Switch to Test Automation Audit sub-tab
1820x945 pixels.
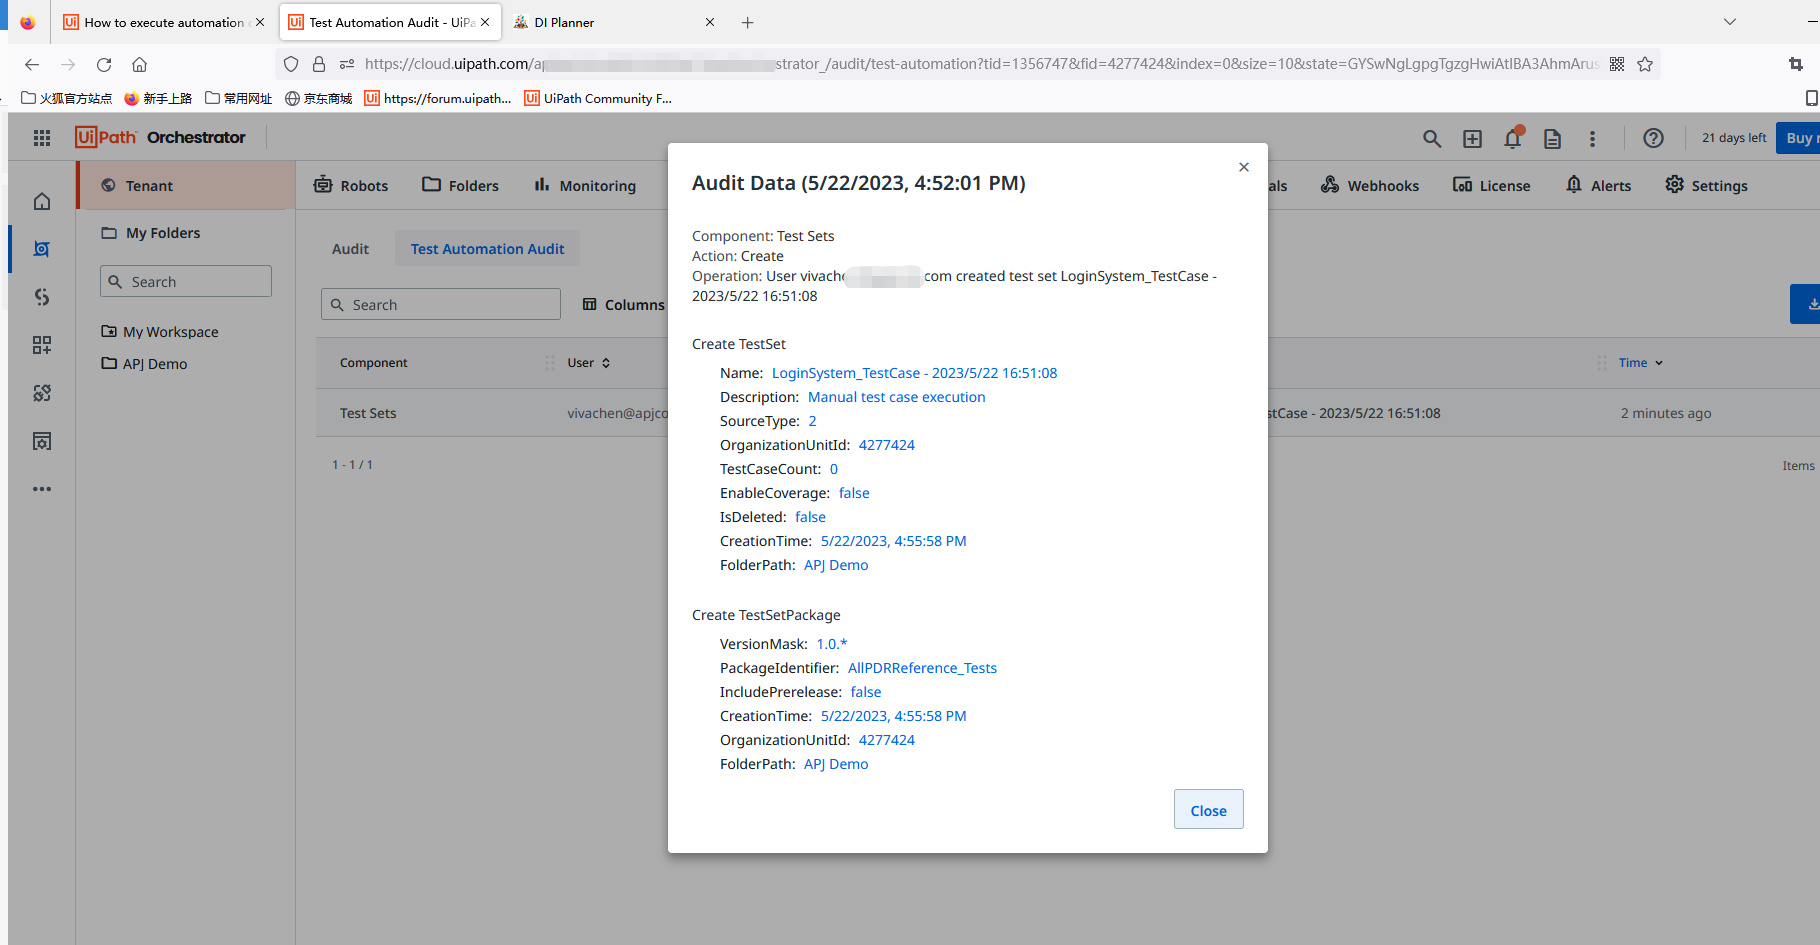point(487,249)
